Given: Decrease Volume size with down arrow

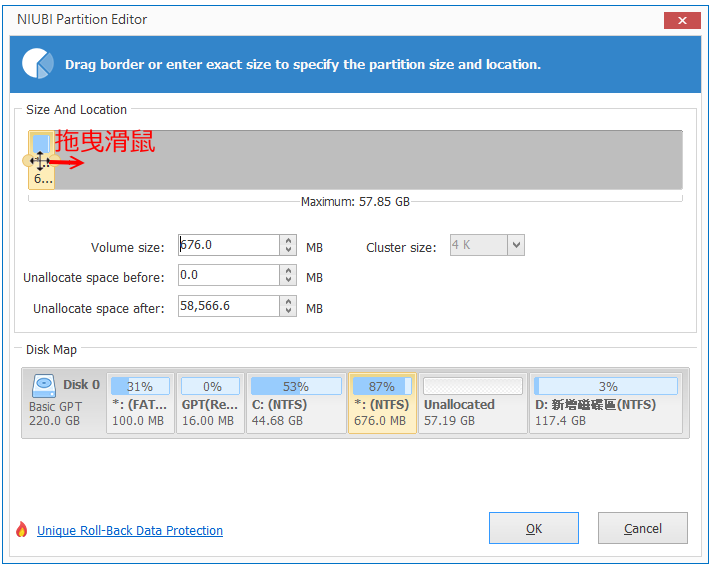Looking at the screenshot, I should [288, 250].
